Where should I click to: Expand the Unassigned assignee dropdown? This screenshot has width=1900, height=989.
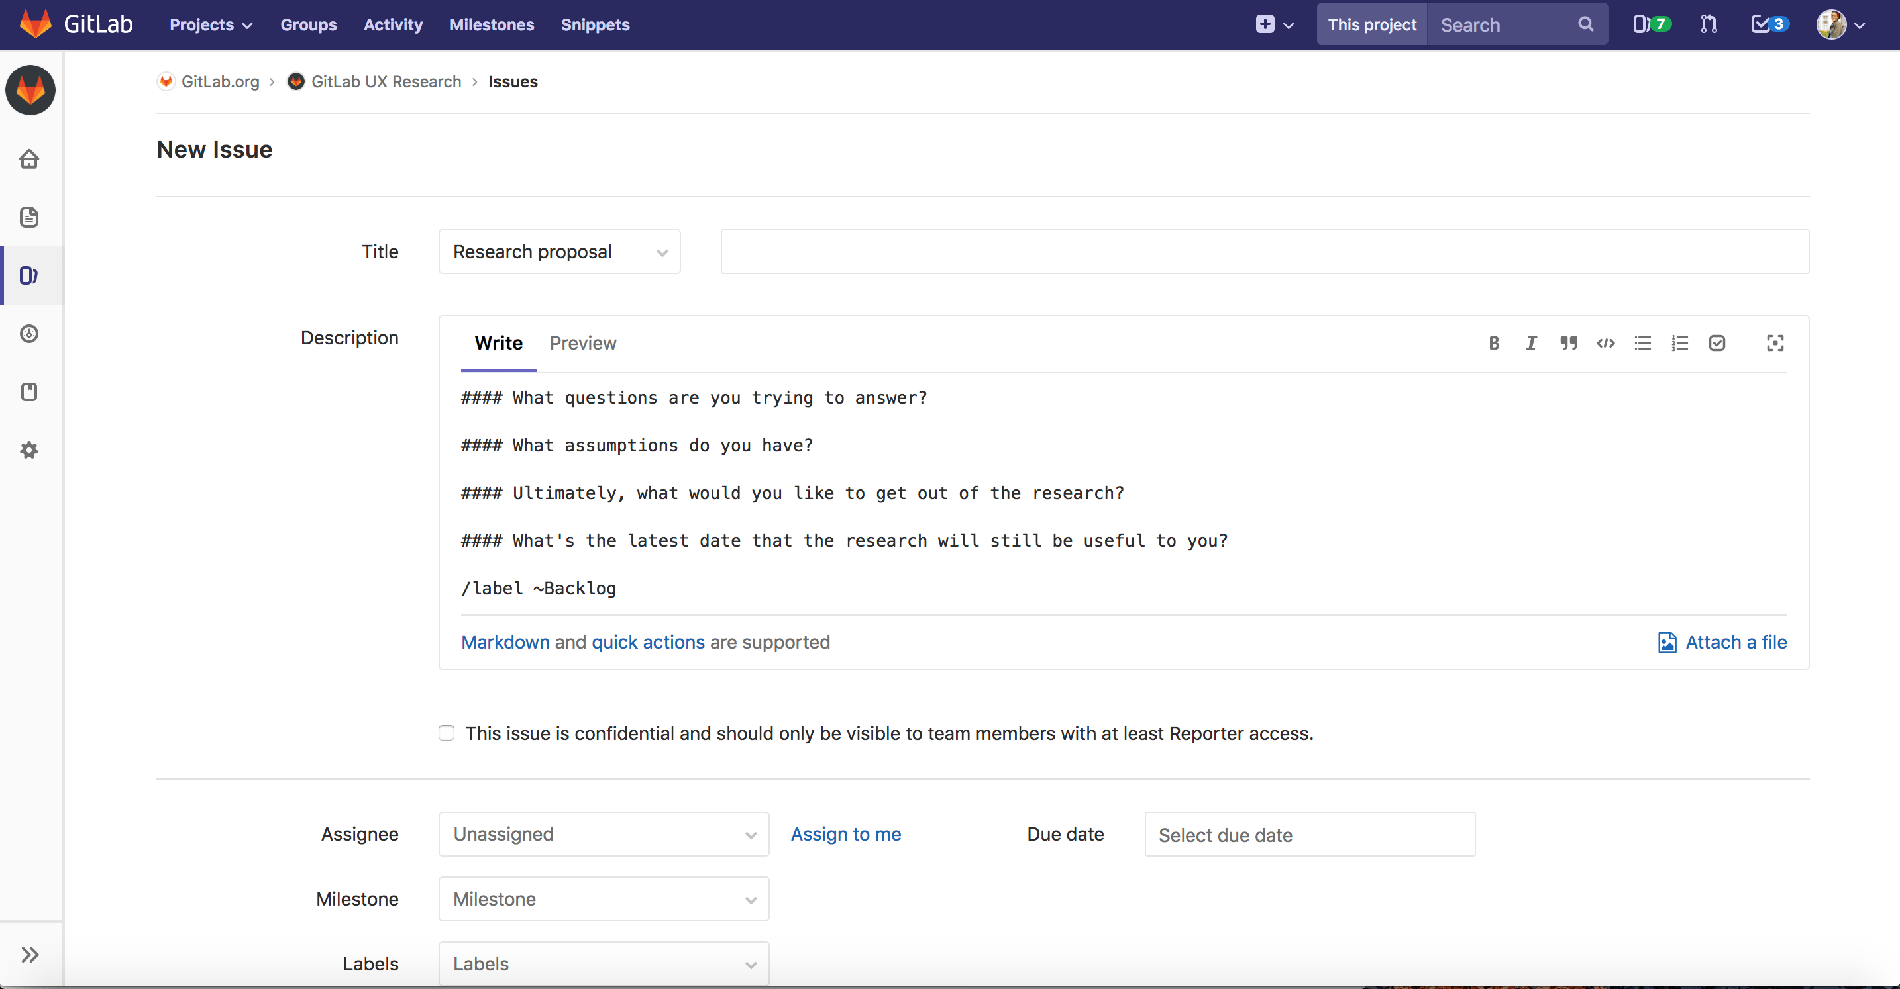click(603, 834)
